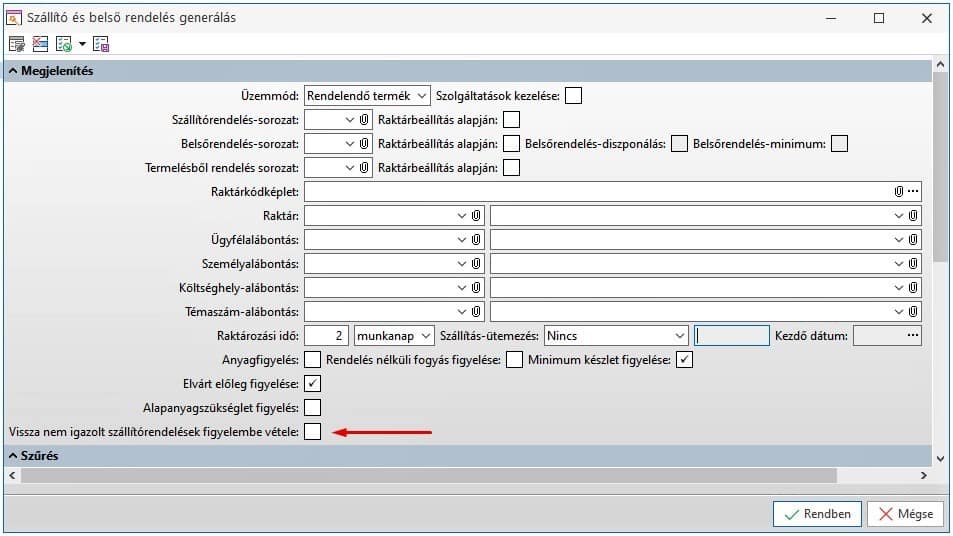Check Rendelés nélküli fogyás figyelése
The height and width of the screenshot is (536, 953).
tap(514, 360)
